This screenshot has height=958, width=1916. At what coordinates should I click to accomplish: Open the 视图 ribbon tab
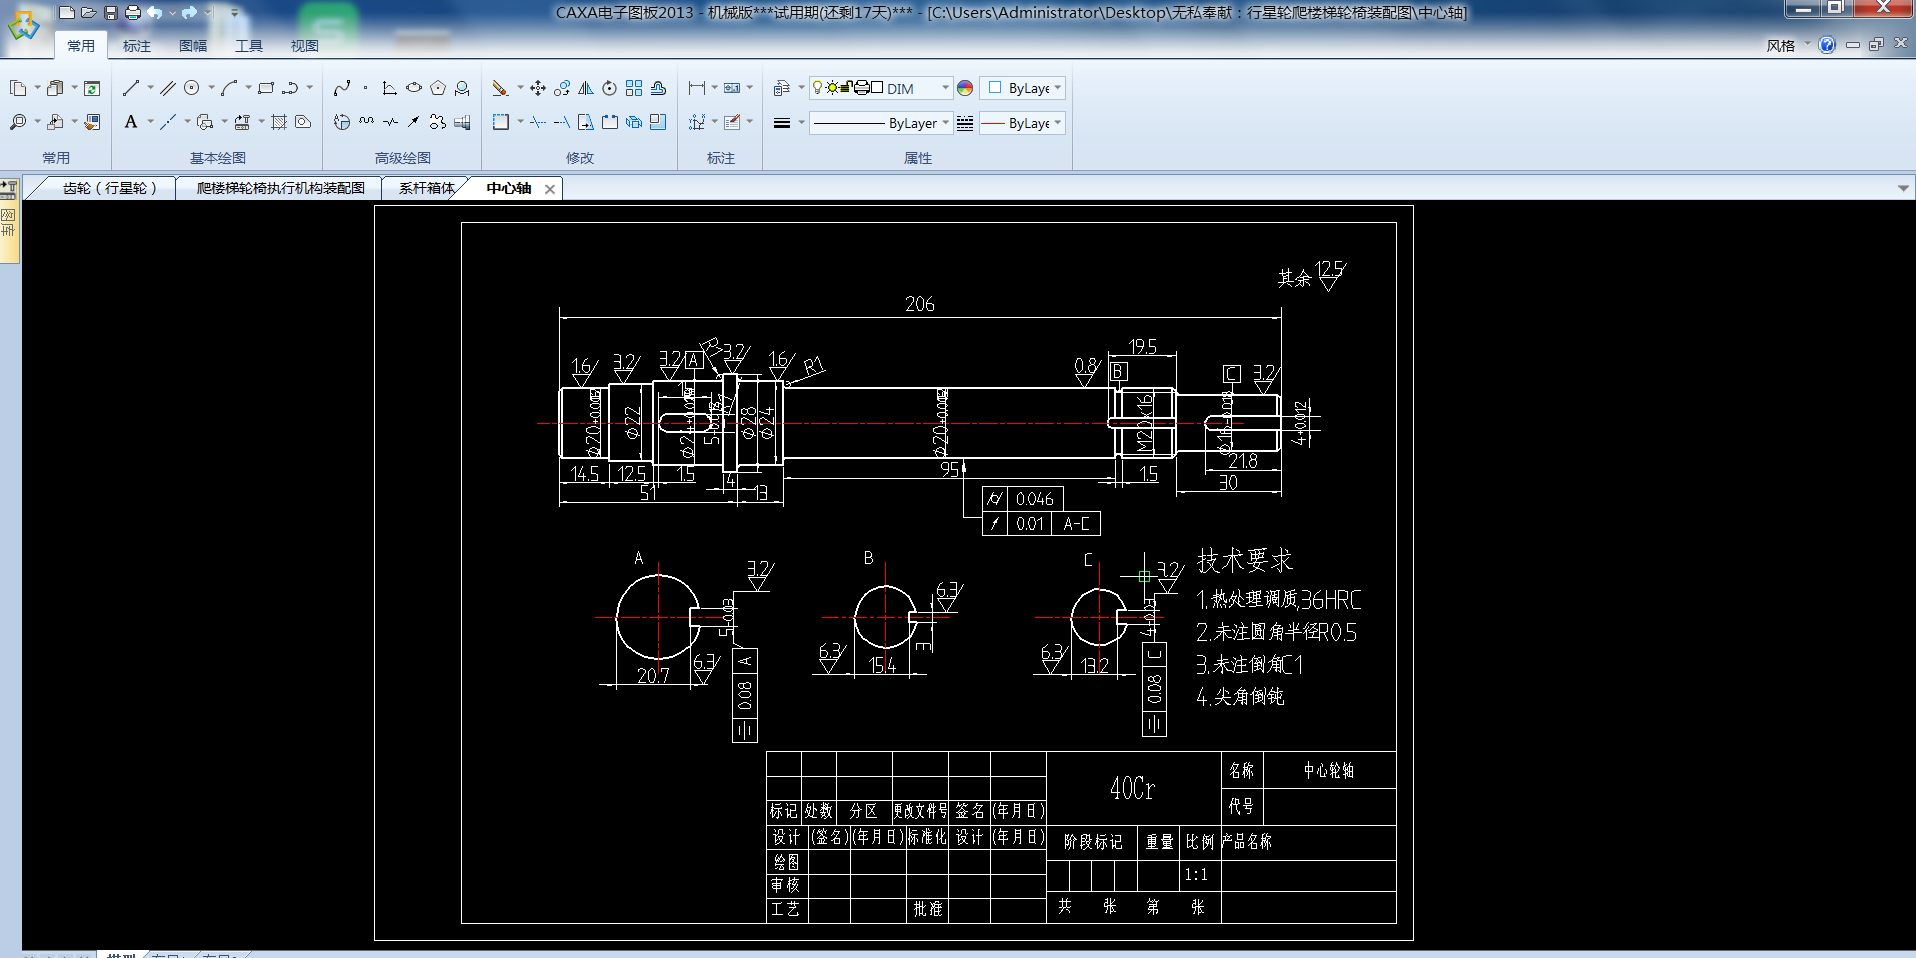point(304,46)
